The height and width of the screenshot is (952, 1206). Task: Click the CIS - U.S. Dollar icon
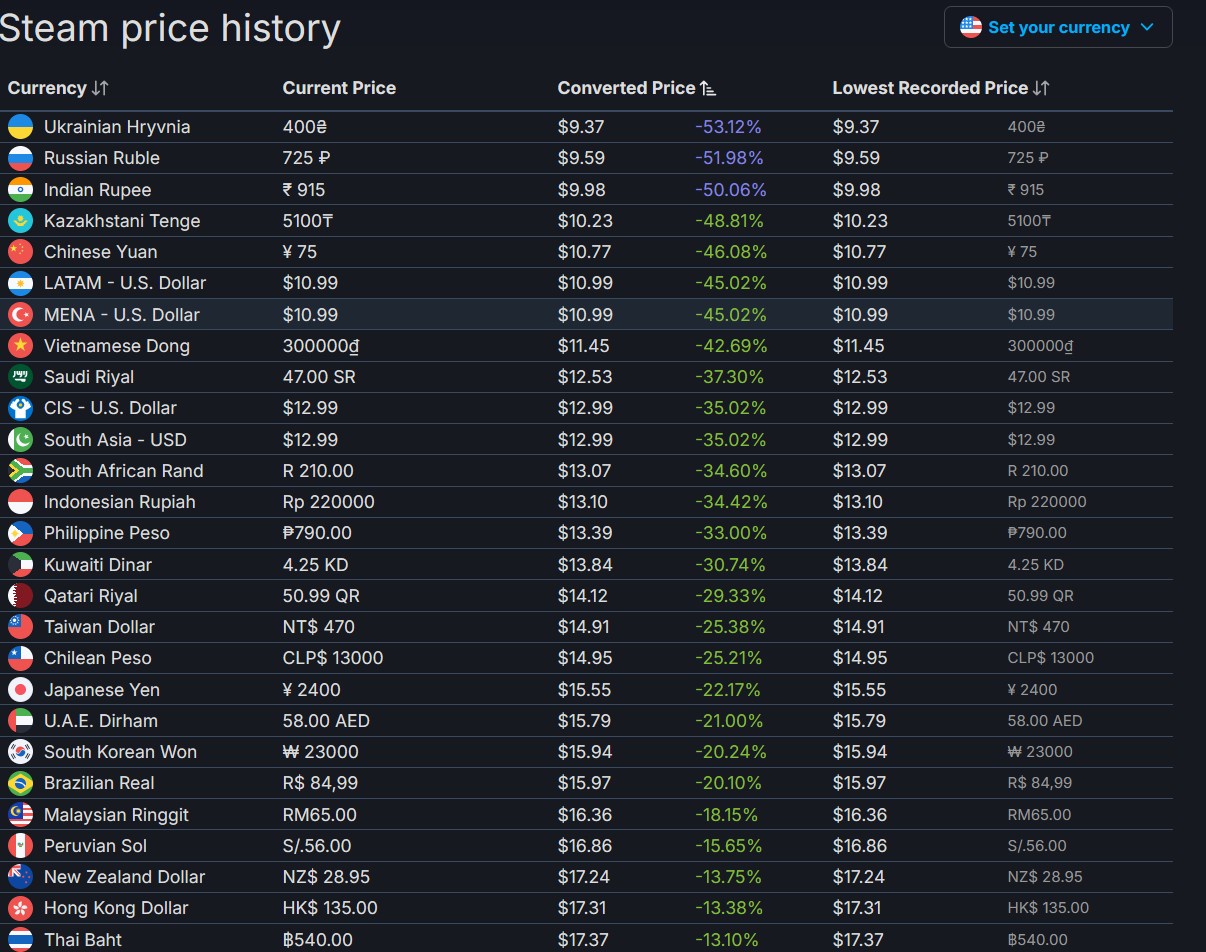pos(20,408)
